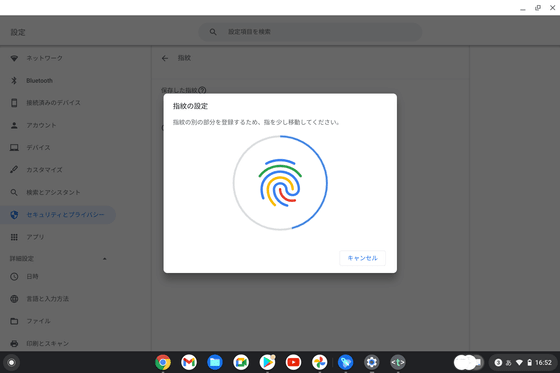Click the search field 設定項目を検索

310,32
